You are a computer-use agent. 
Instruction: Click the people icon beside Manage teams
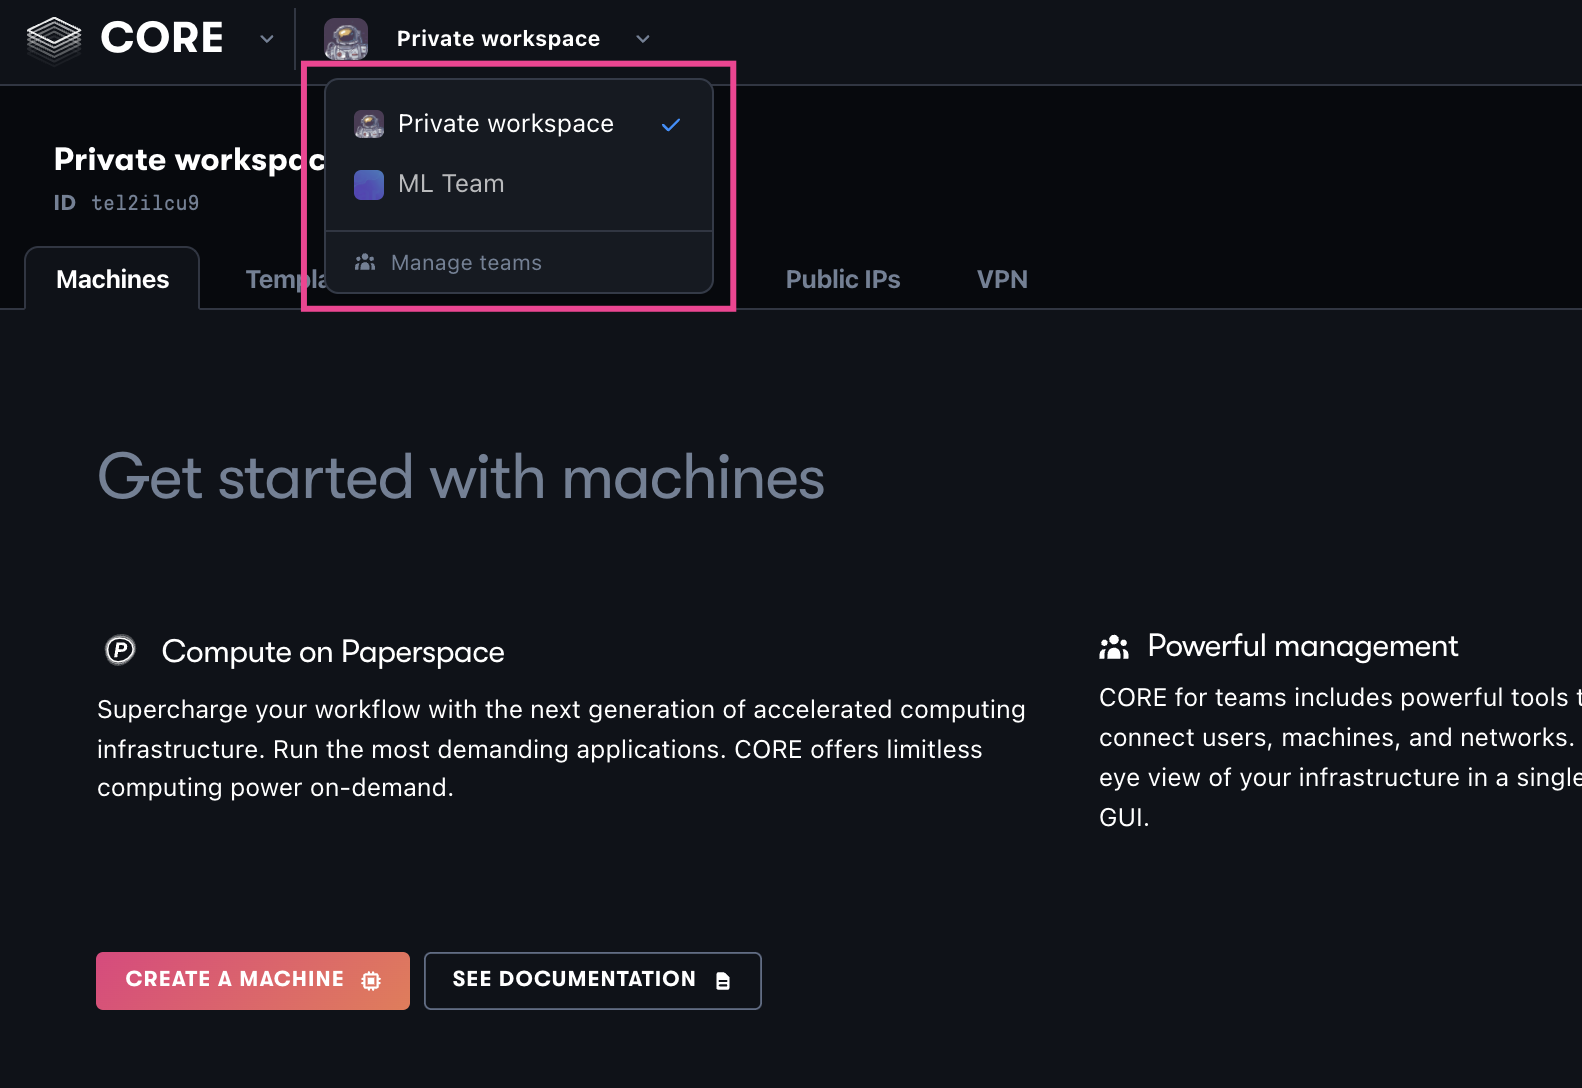pos(365,262)
